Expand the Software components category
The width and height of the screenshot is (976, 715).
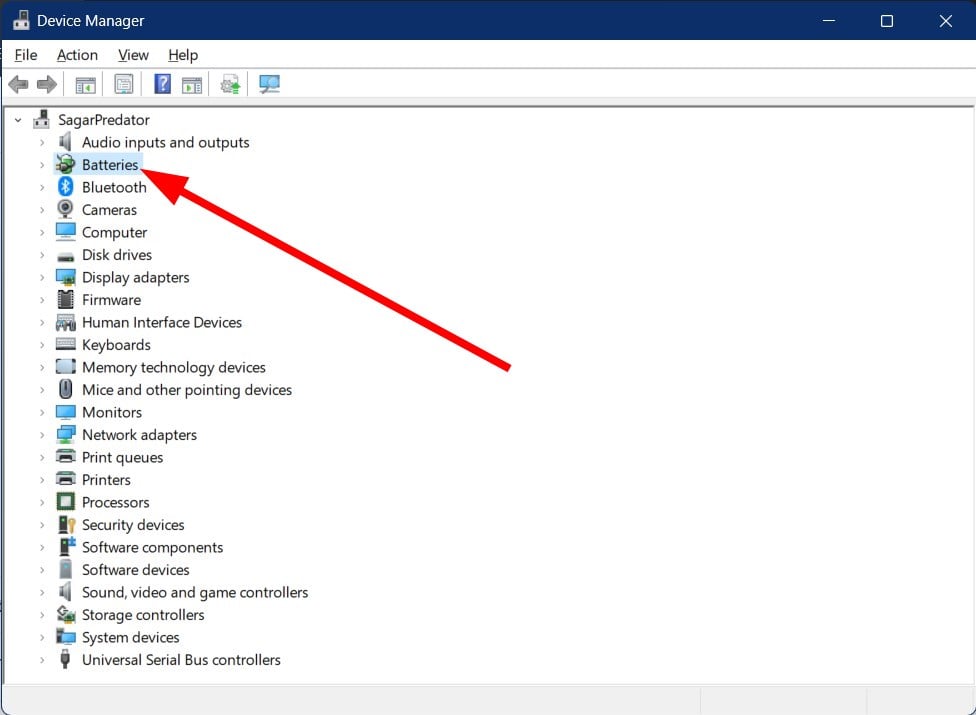pyautogui.click(x=42, y=548)
